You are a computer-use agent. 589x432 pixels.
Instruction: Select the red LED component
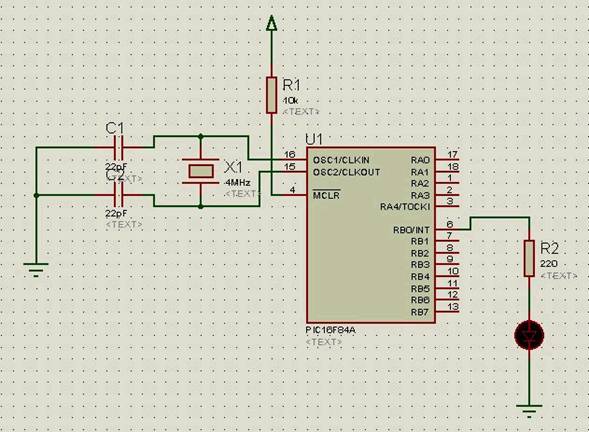click(529, 335)
